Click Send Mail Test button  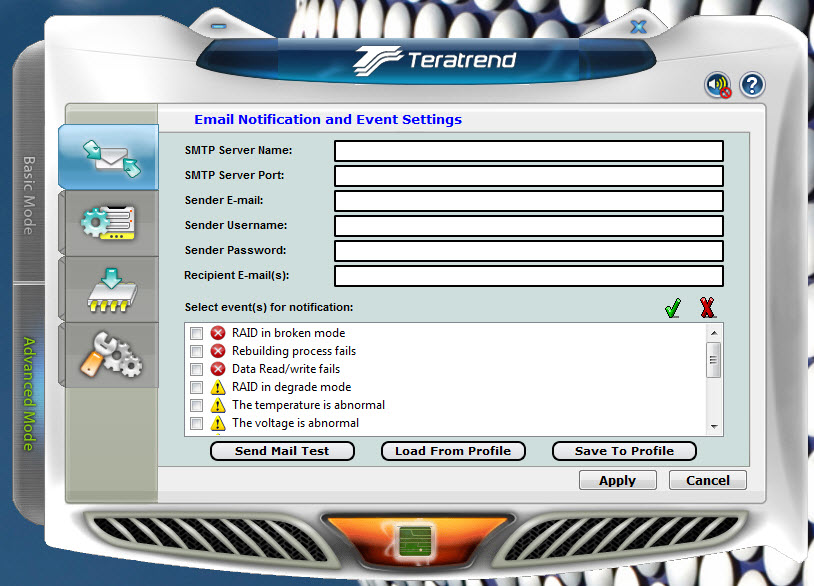pyautogui.click(x=282, y=451)
